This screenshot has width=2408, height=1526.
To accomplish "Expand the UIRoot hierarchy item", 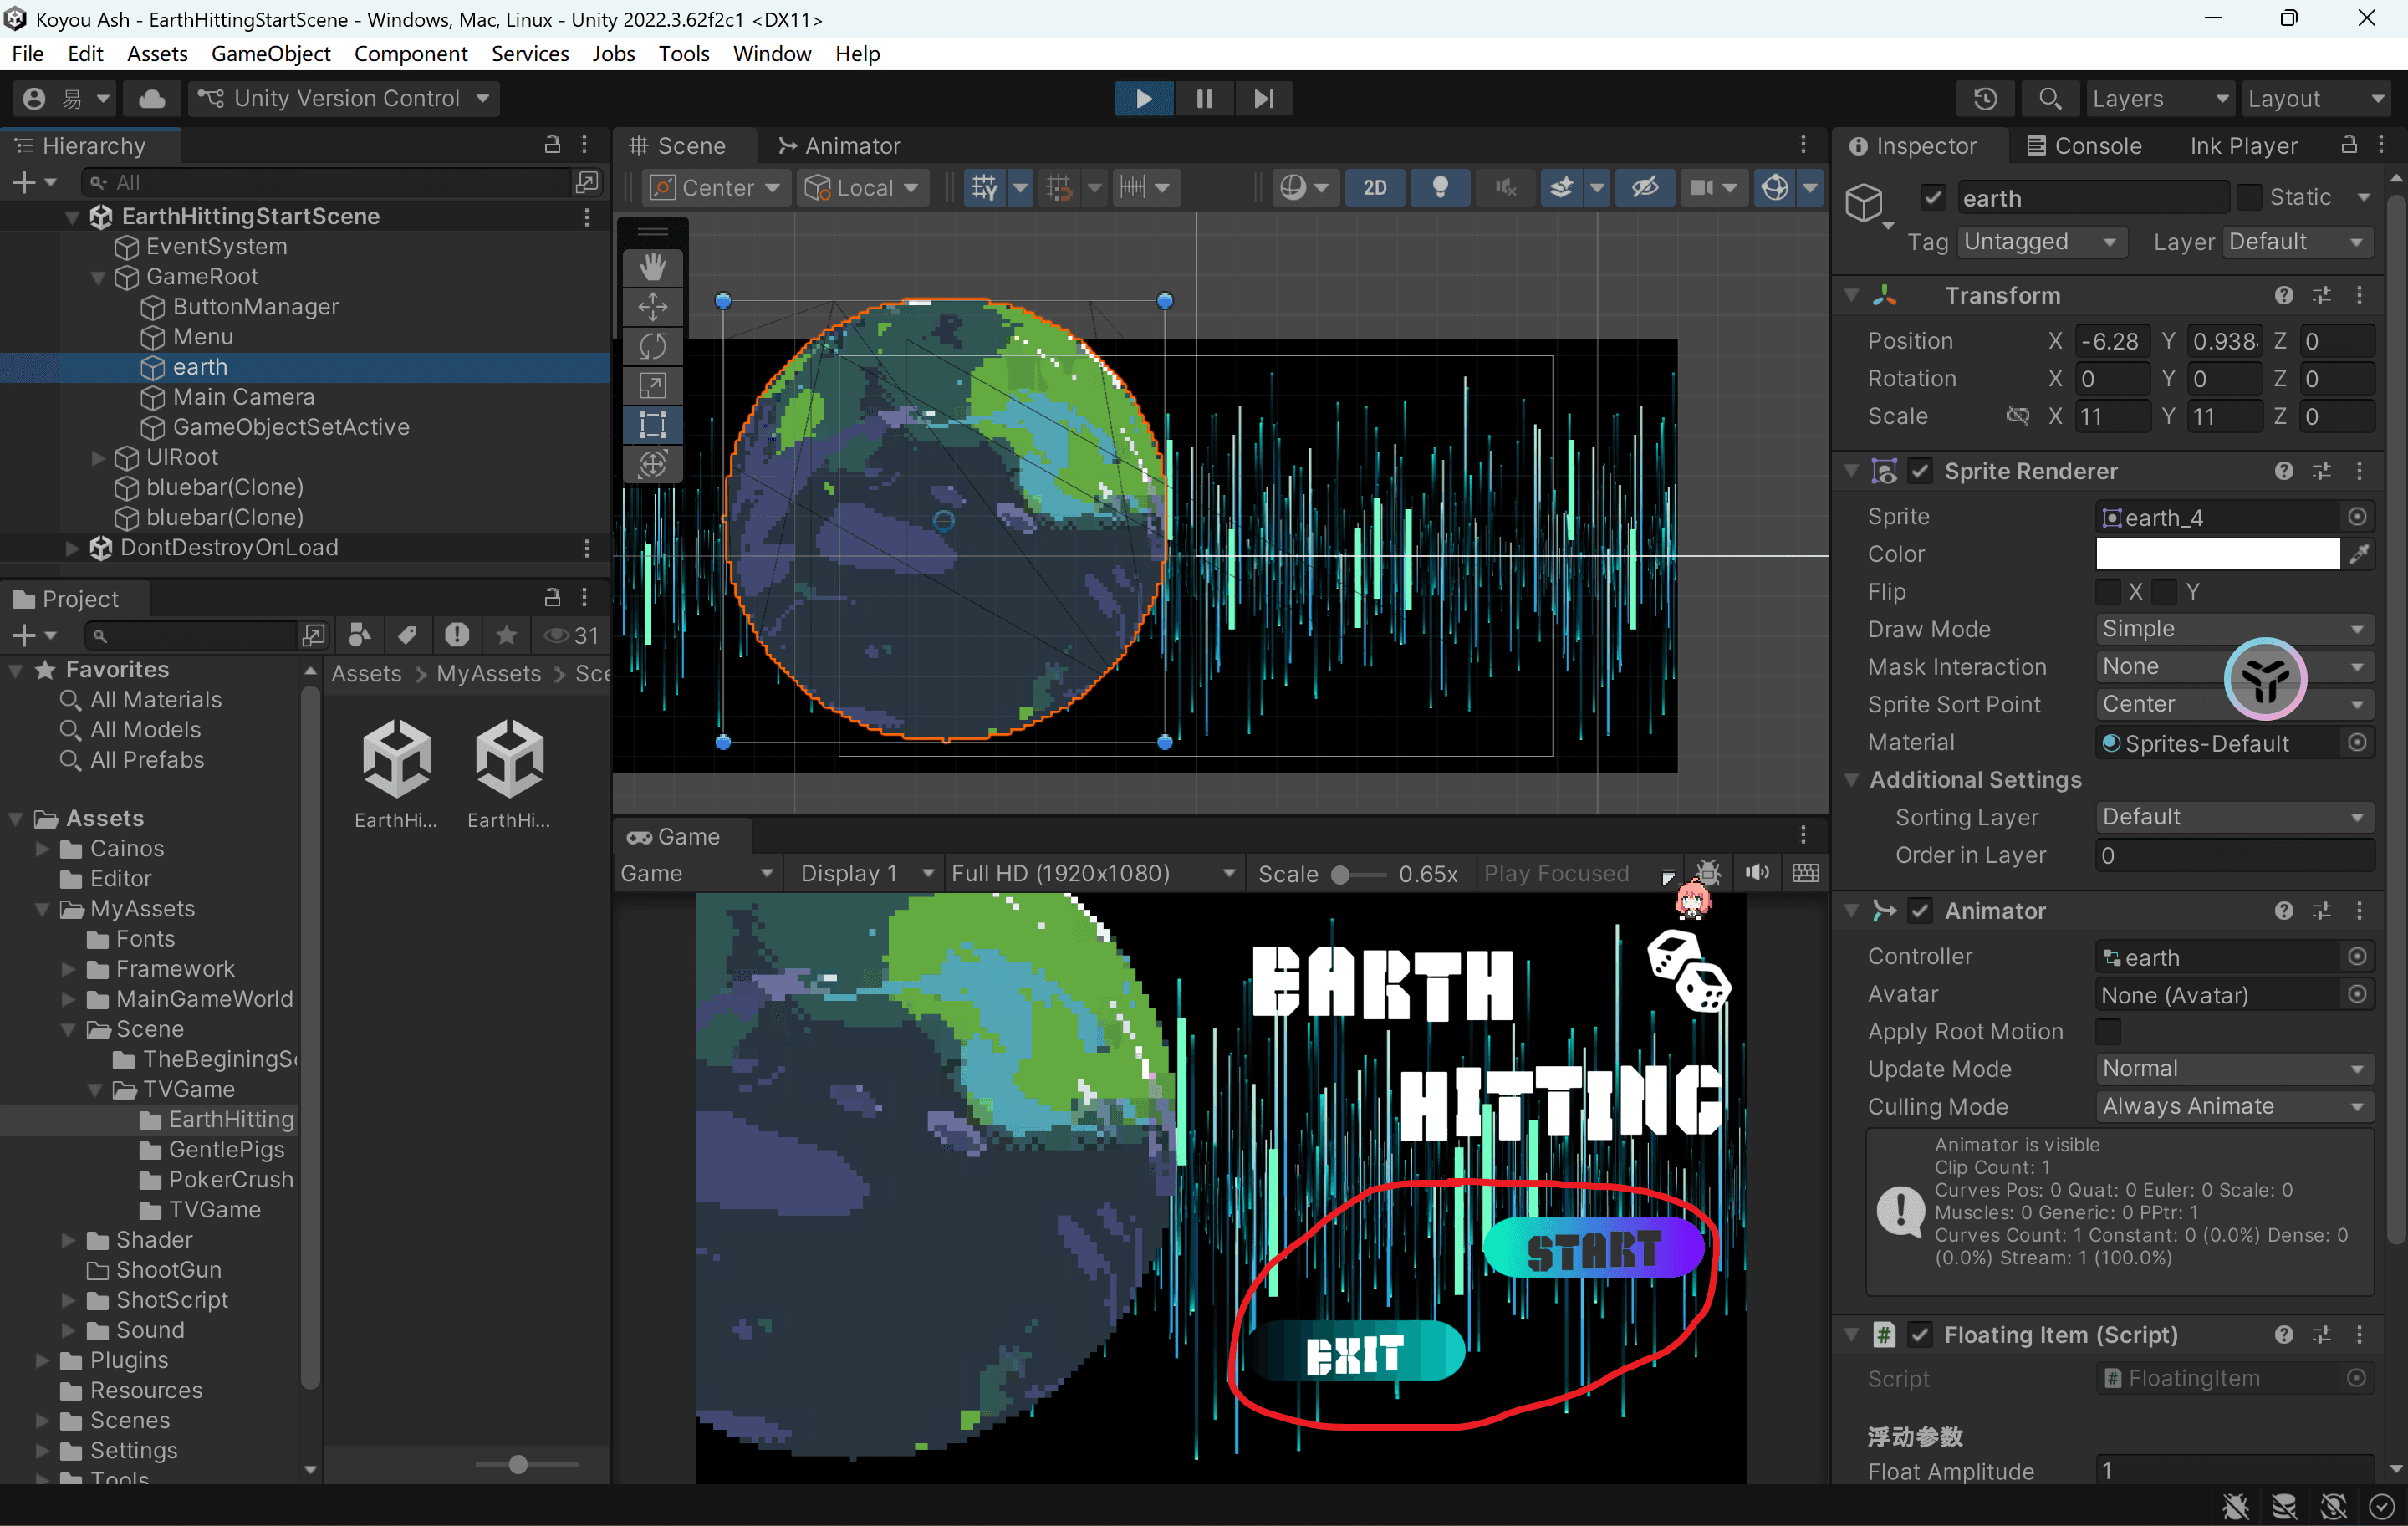I will tap(98, 457).
